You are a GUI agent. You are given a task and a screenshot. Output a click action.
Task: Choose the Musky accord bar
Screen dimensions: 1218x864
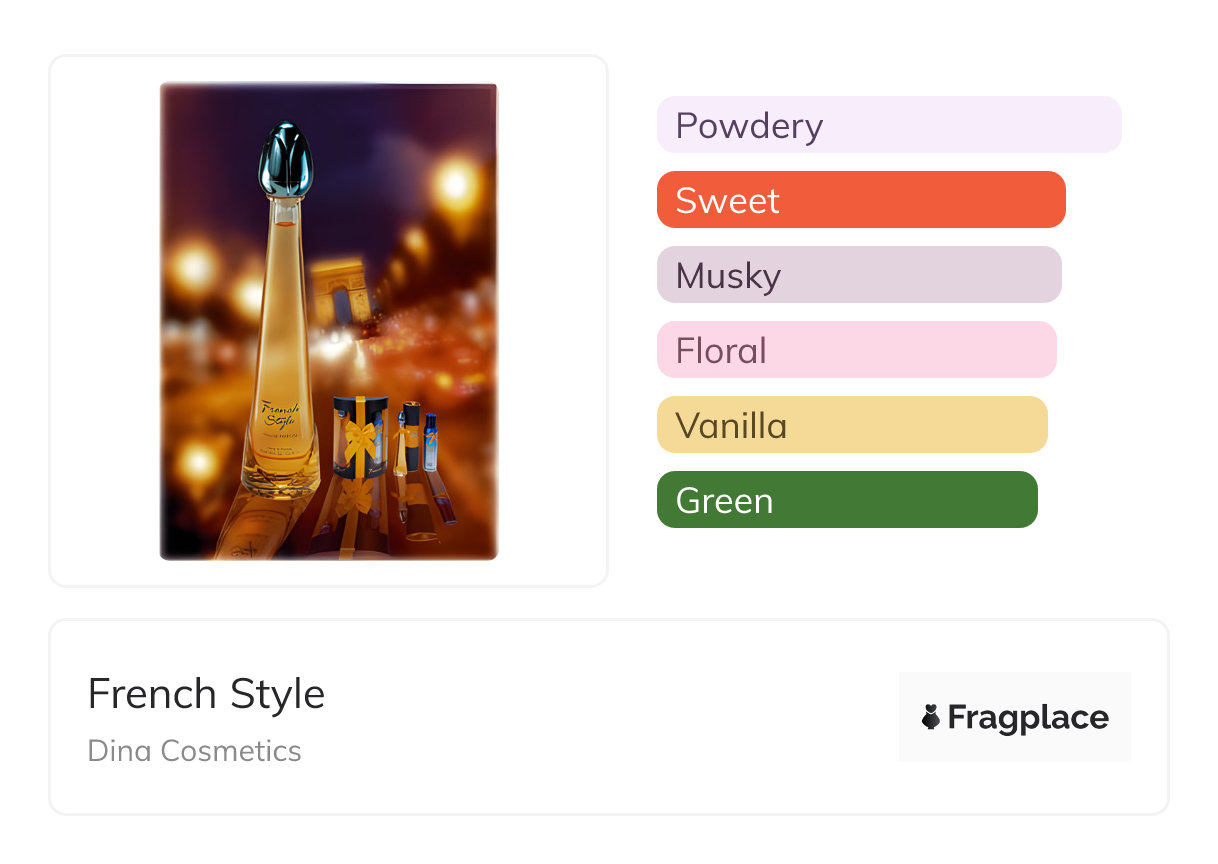coord(858,275)
